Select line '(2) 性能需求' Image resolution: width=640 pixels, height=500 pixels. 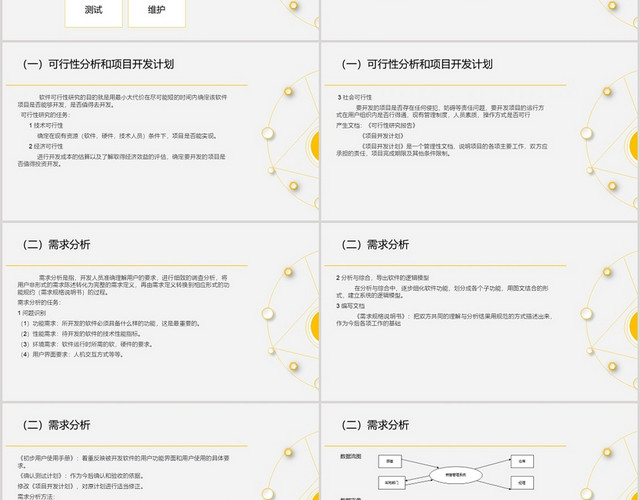click(81, 334)
